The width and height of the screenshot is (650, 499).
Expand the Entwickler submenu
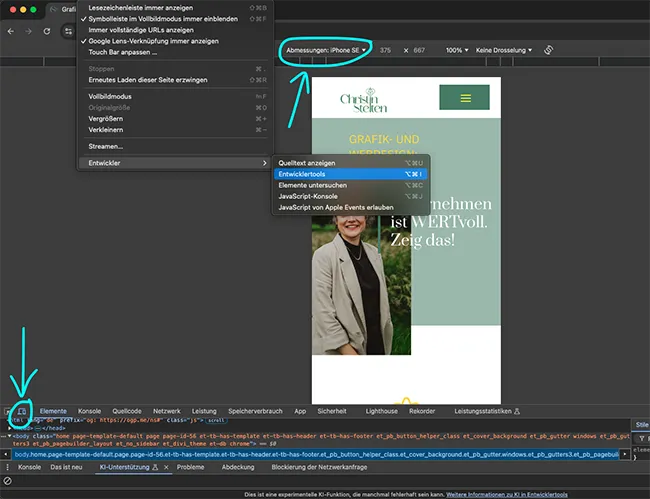pyautogui.click(x=175, y=163)
